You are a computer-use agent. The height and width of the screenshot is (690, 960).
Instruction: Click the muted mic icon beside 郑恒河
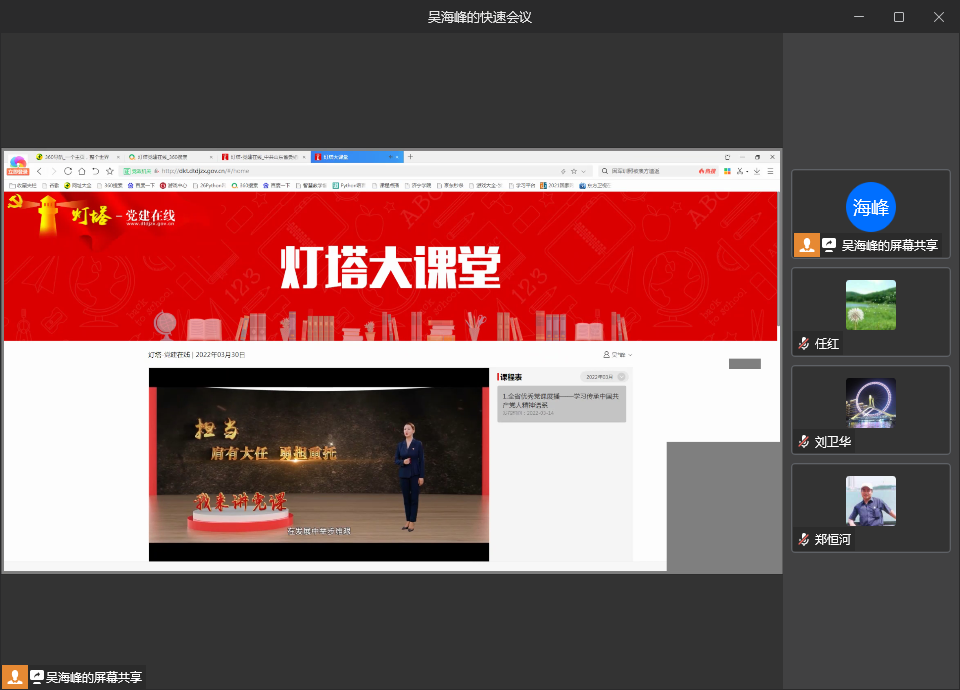tap(803, 539)
